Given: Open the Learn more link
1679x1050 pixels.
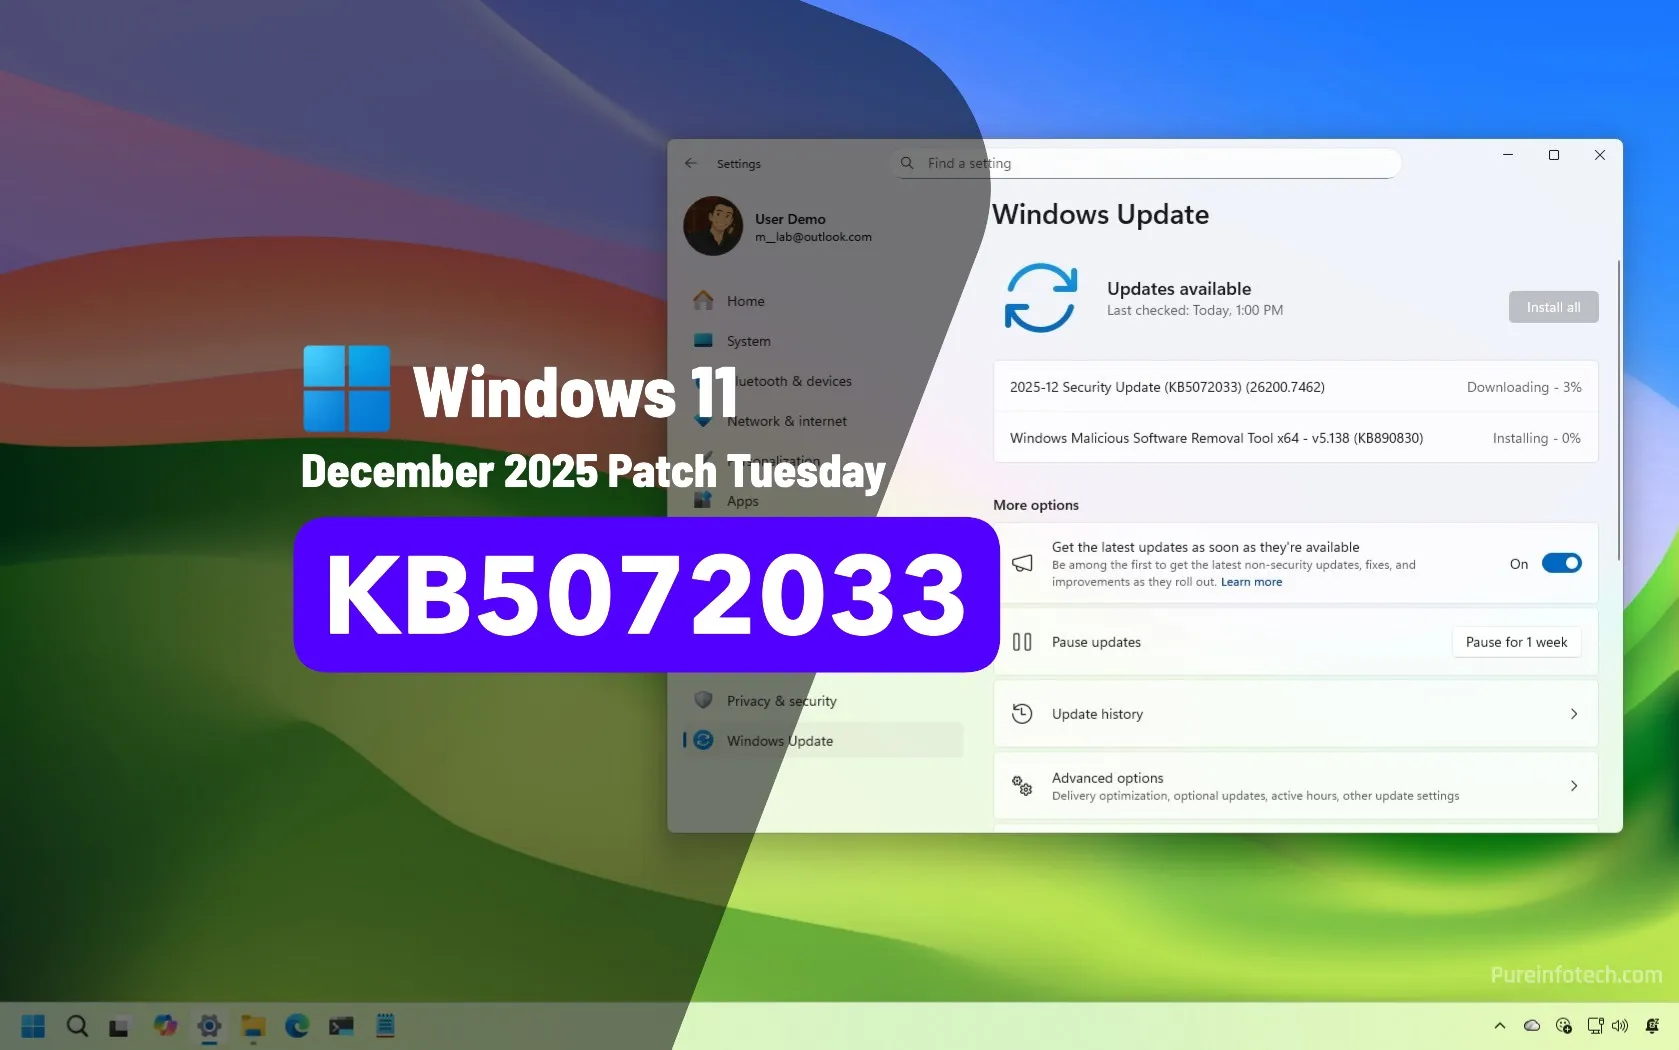Looking at the screenshot, I should click(x=1251, y=582).
